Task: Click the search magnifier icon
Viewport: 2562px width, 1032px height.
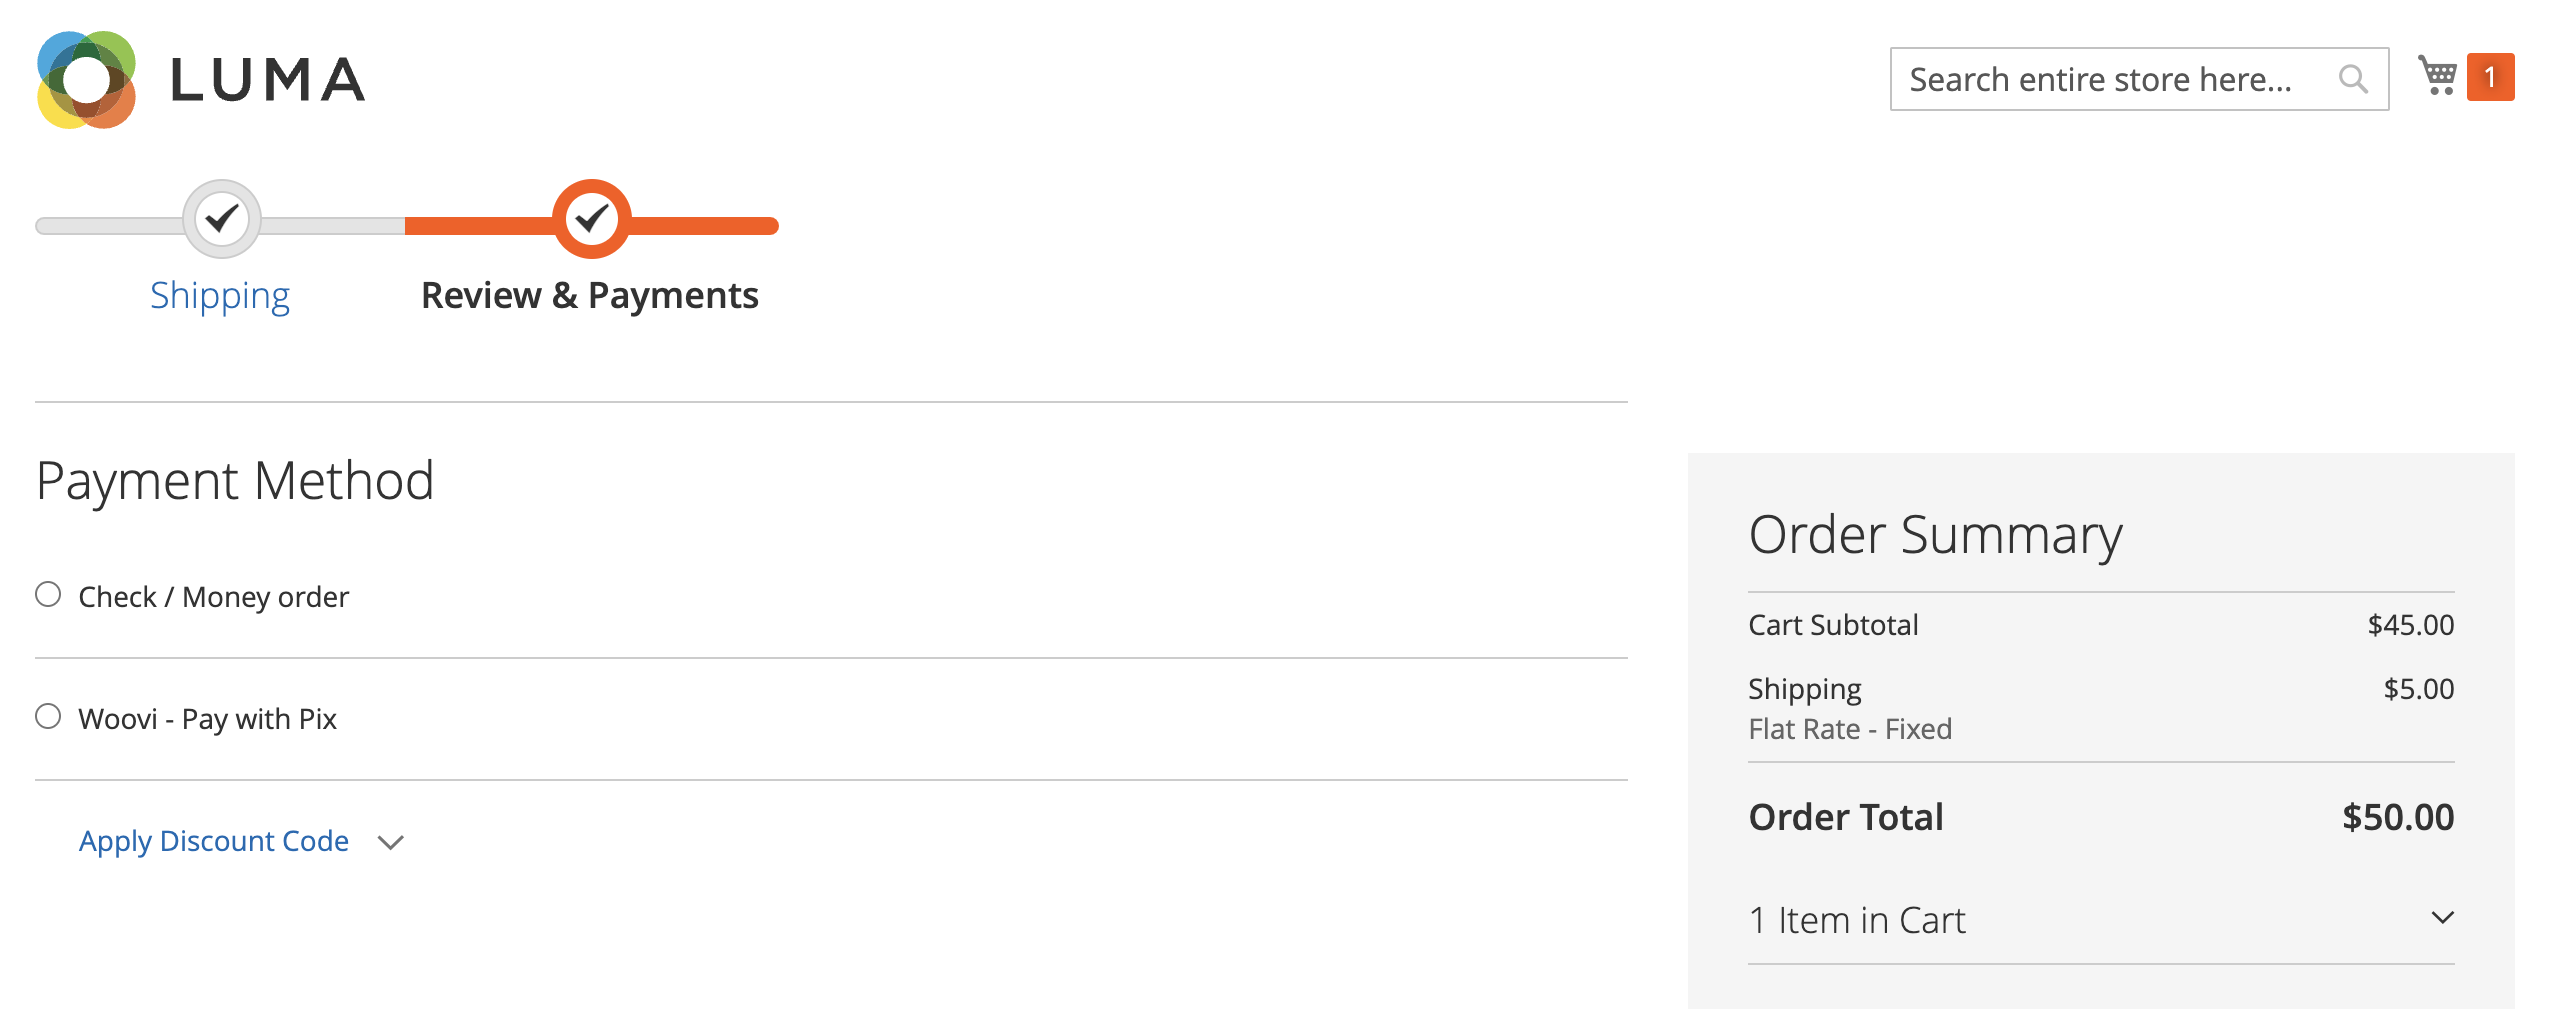Action: tap(2353, 79)
